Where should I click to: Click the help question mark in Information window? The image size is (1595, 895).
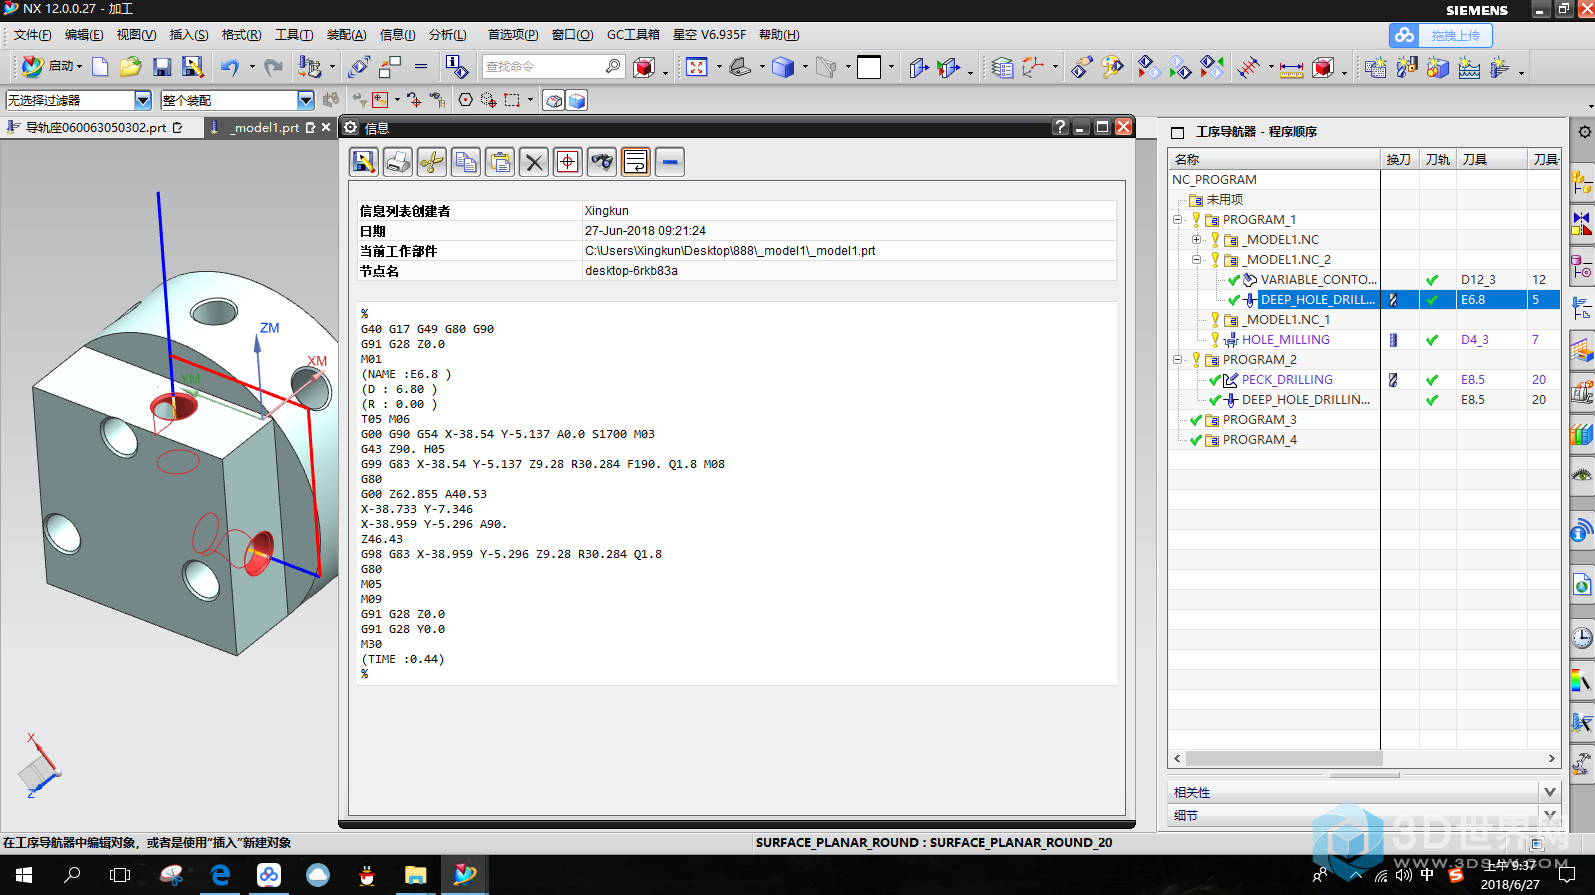1060,127
